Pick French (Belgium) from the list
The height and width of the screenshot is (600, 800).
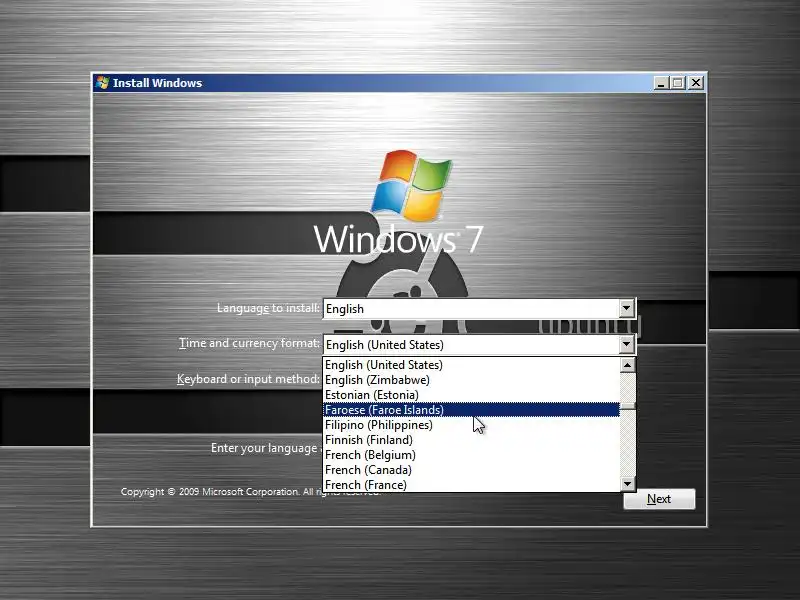(472, 455)
